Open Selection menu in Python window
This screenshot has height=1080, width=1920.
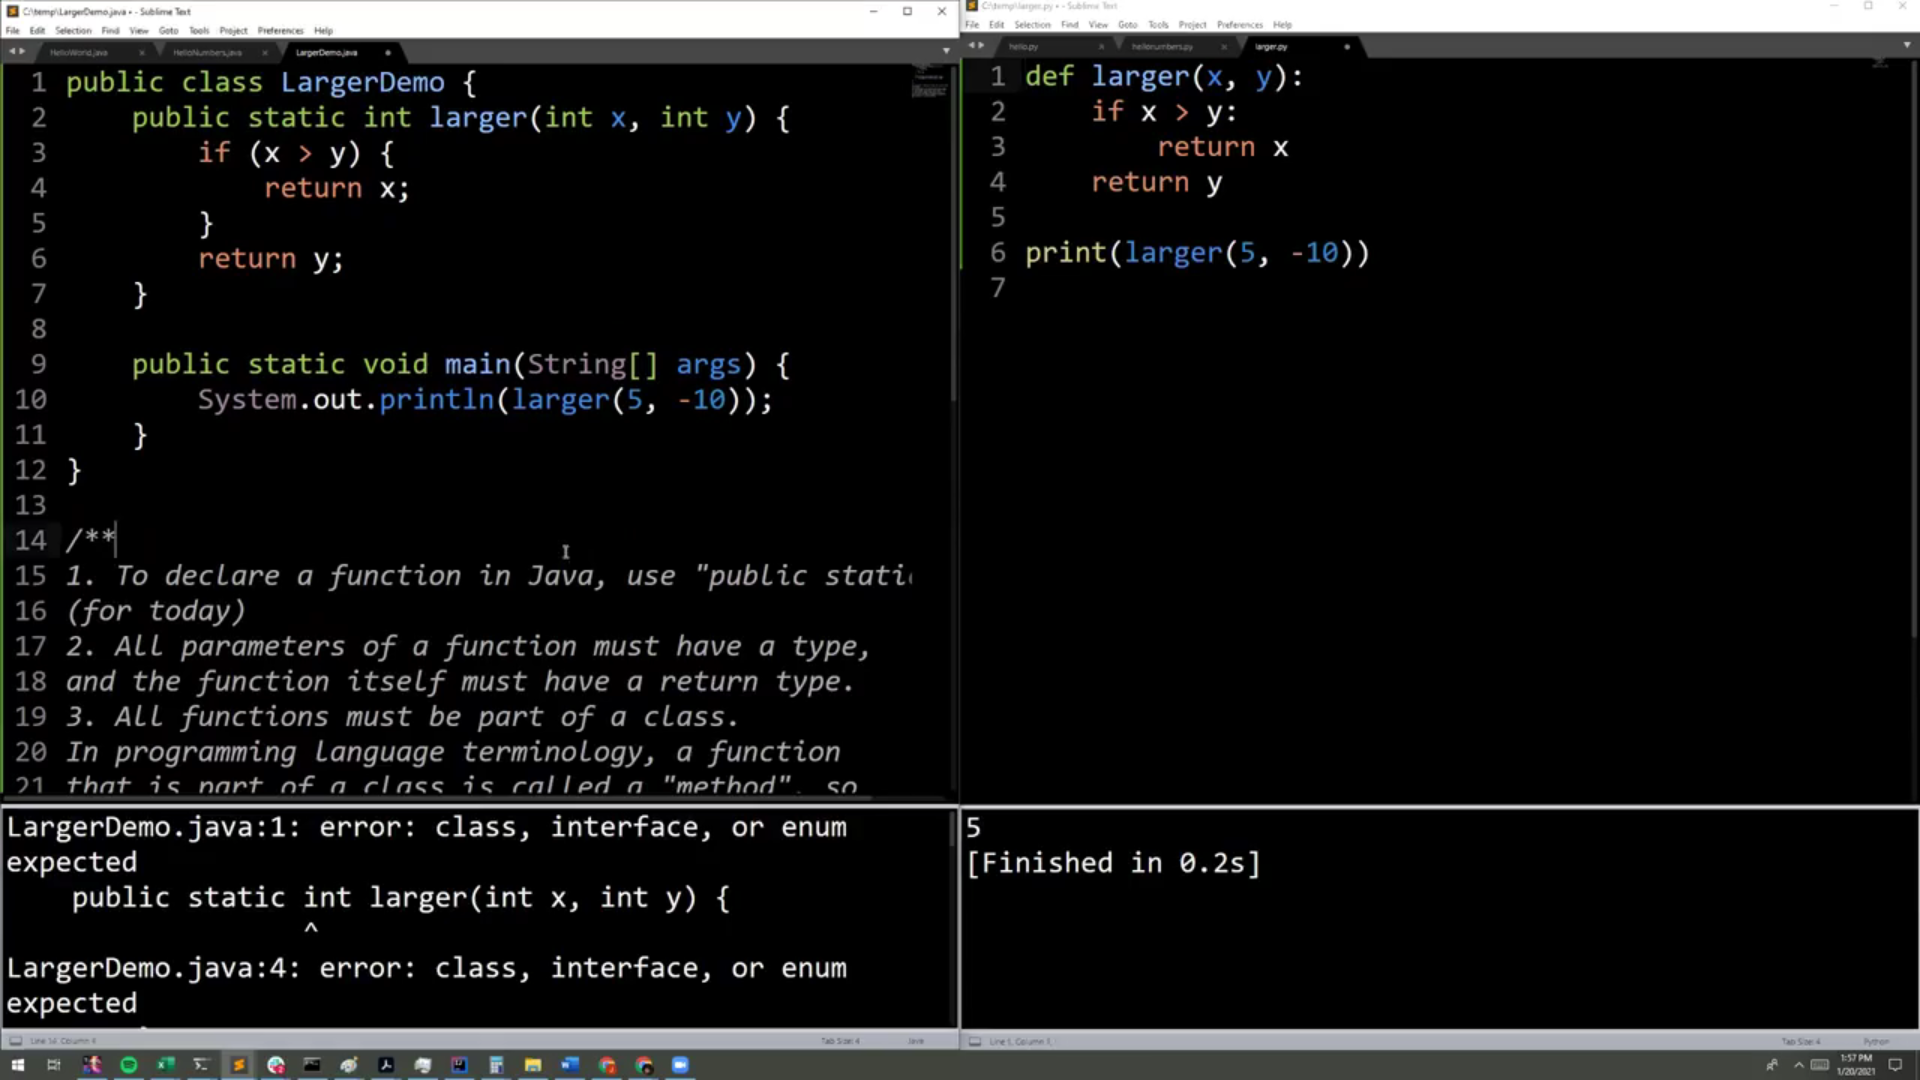[x=1032, y=24]
